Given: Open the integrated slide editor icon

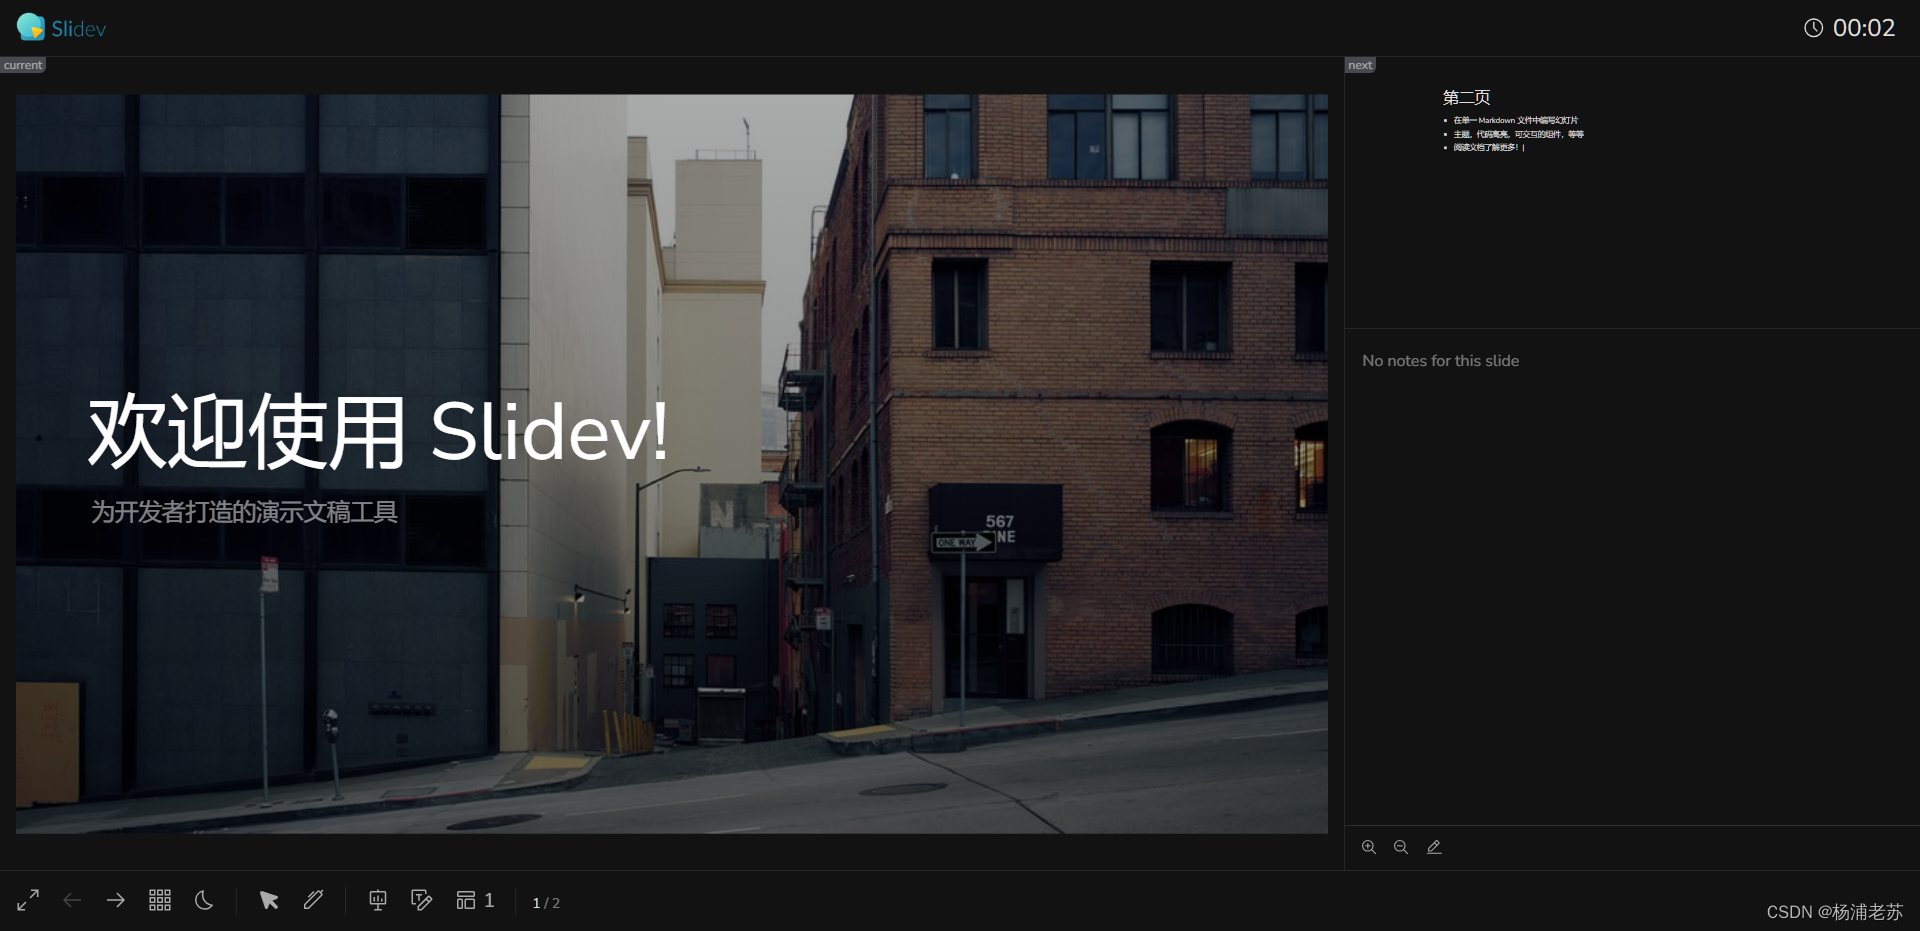Looking at the screenshot, I should 422,900.
